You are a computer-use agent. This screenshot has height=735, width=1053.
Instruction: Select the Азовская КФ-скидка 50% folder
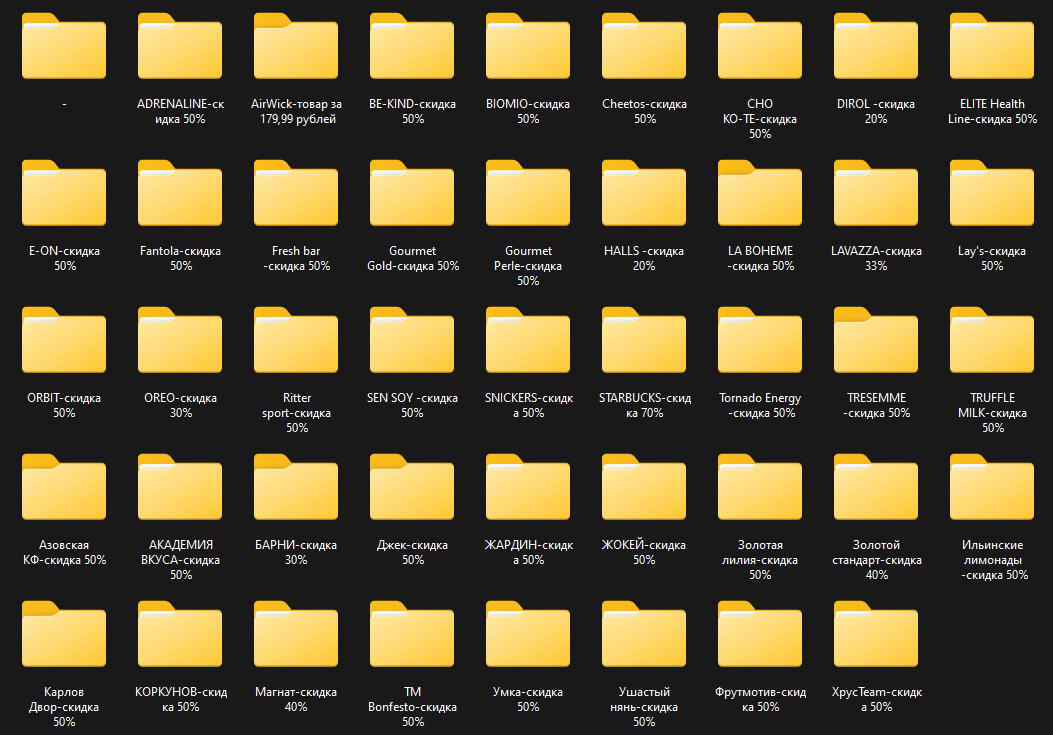(x=64, y=487)
